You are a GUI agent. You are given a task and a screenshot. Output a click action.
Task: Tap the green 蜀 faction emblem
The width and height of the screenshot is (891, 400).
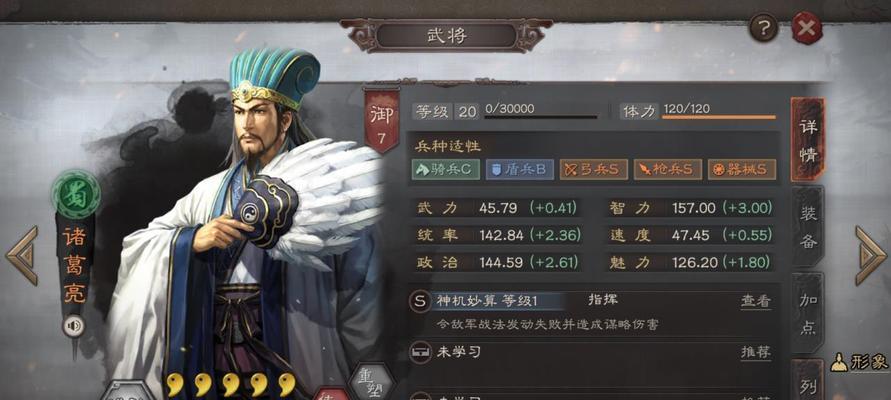pos(76,194)
